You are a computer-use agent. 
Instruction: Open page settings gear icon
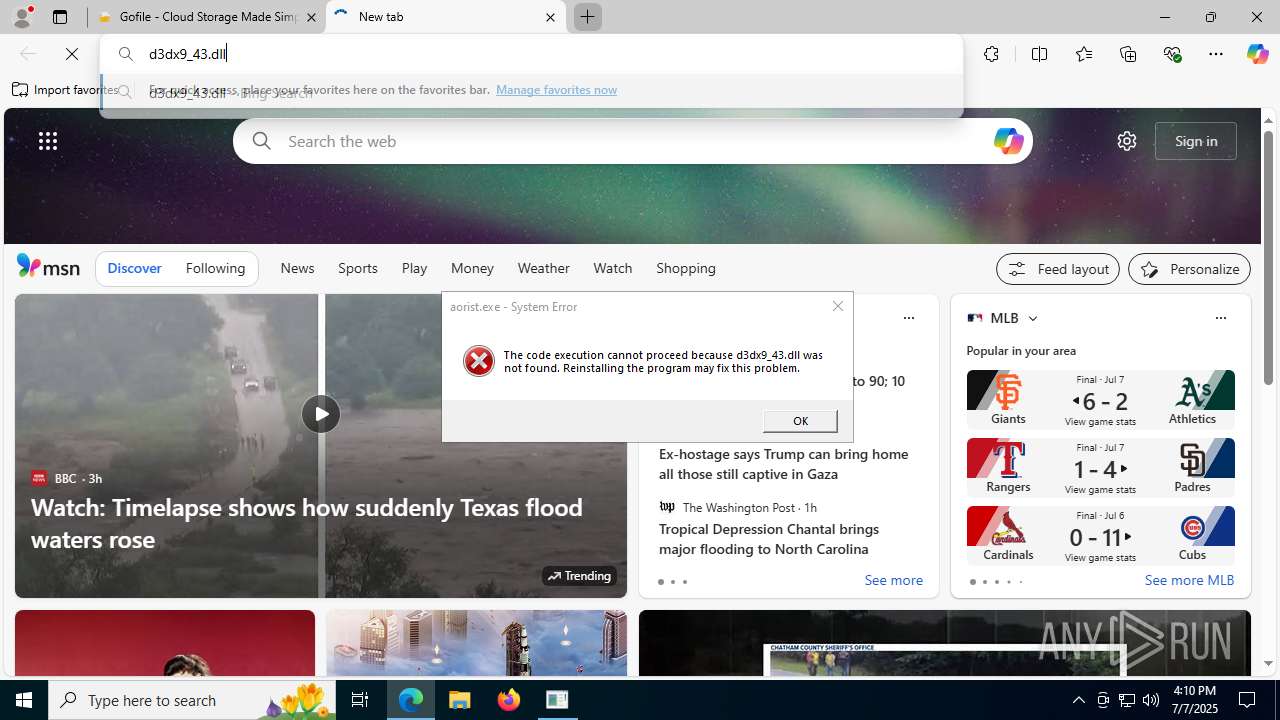pyautogui.click(x=1127, y=141)
